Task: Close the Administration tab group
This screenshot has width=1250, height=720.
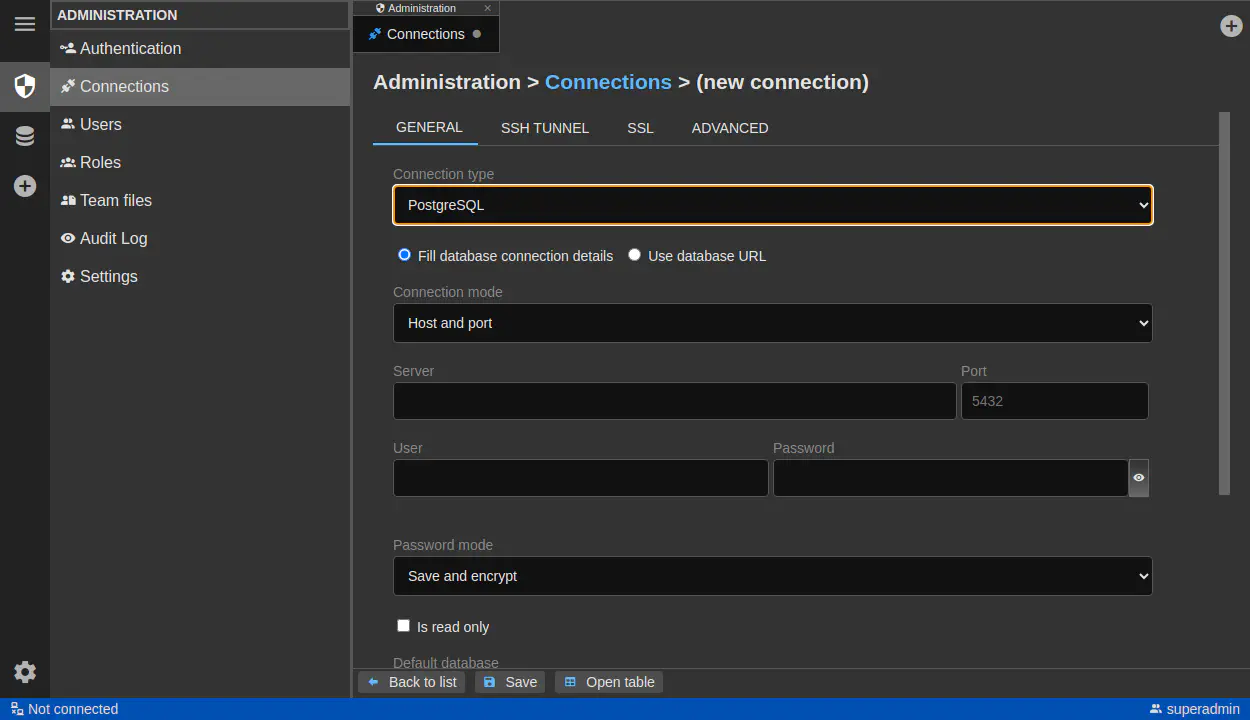Action: tap(488, 8)
